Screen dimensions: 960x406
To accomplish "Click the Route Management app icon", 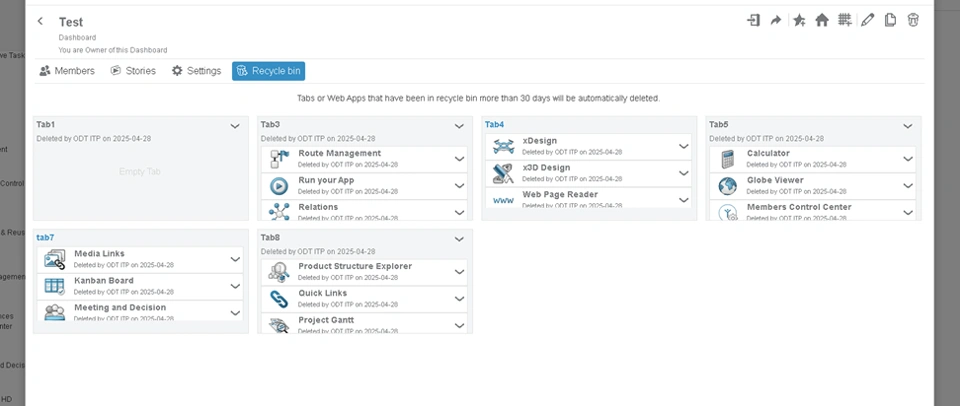I will (279, 159).
